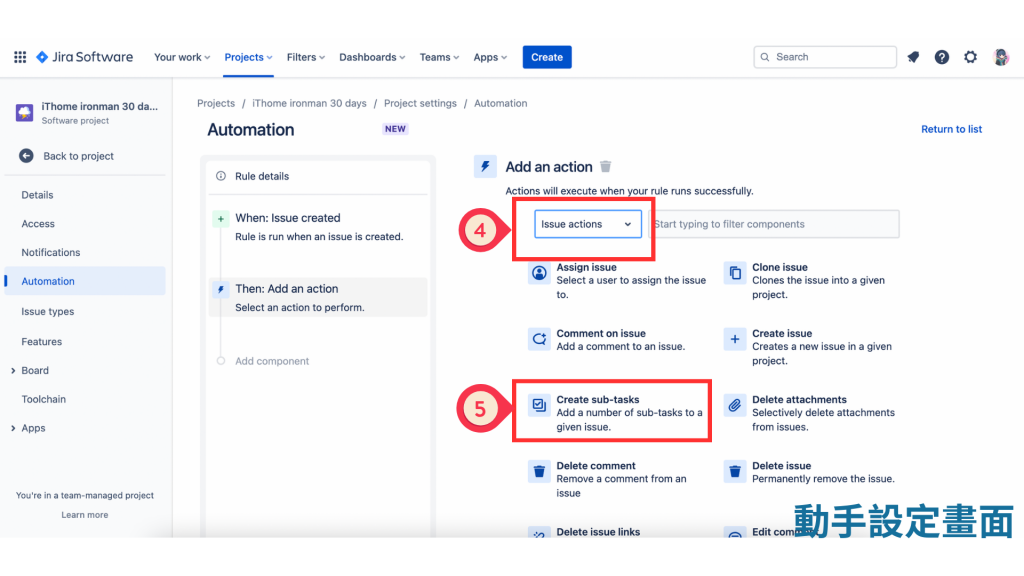The image size is (1024, 576).
Task: Click the search magnifier icon
Action: coord(765,57)
